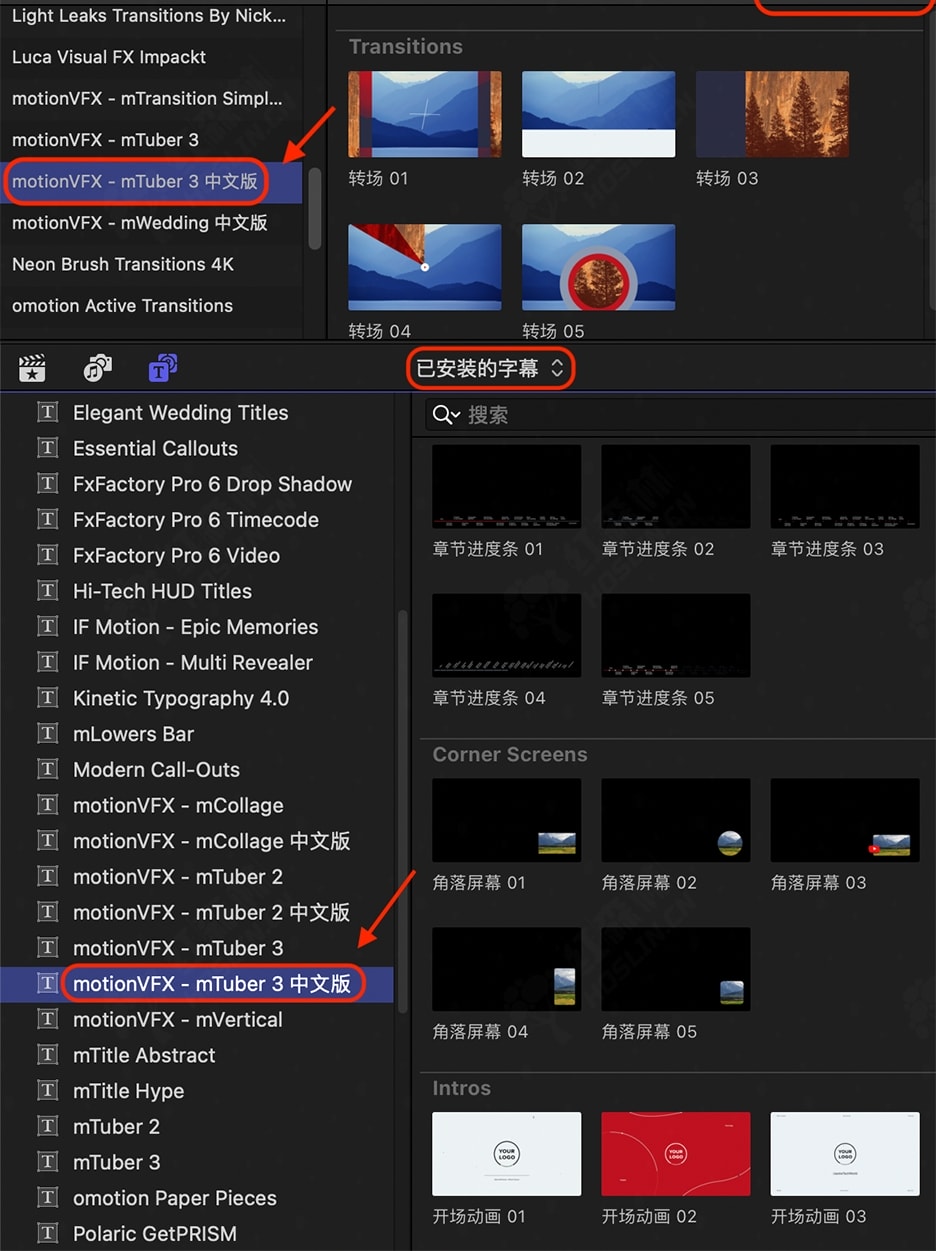Select the 开场动画 01 intro thumbnail
This screenshot has height=1251, width=936.
[x=507, y=1154]
